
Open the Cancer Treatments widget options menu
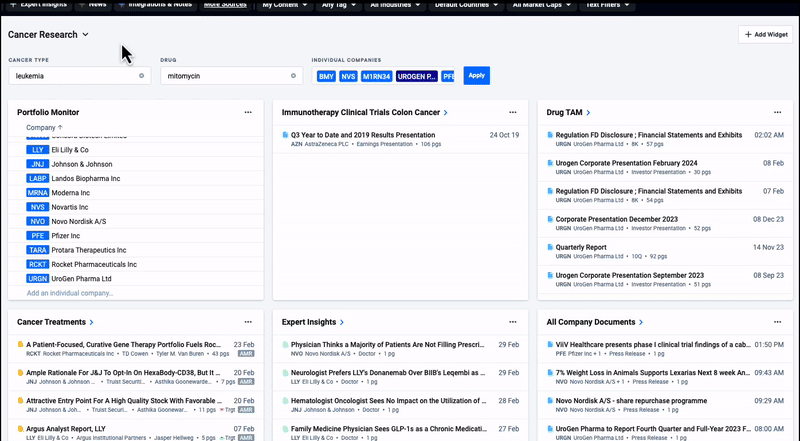pos(248,322)
